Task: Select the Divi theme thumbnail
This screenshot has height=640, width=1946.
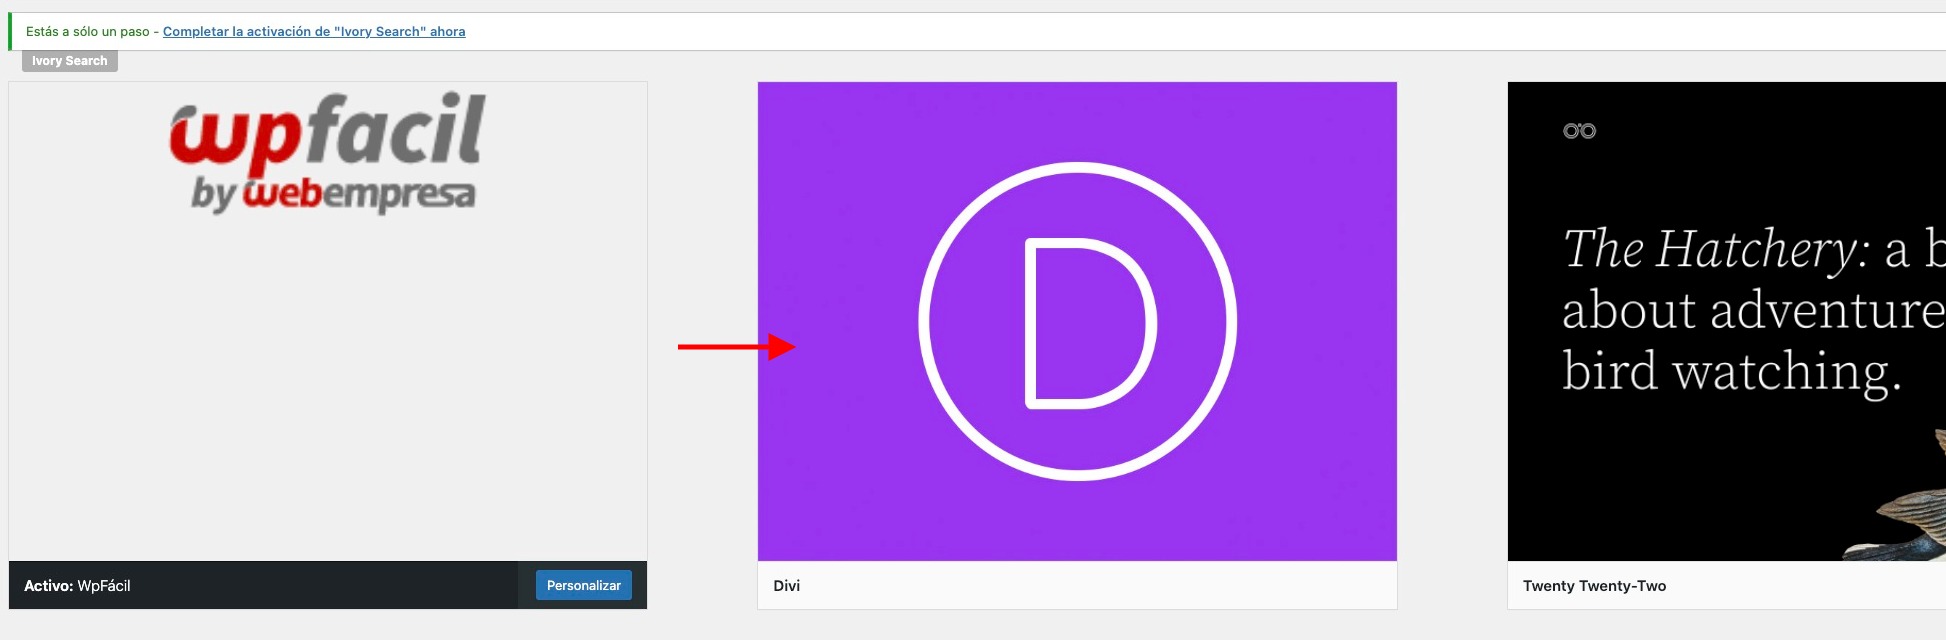Action: click(1077, 322)
